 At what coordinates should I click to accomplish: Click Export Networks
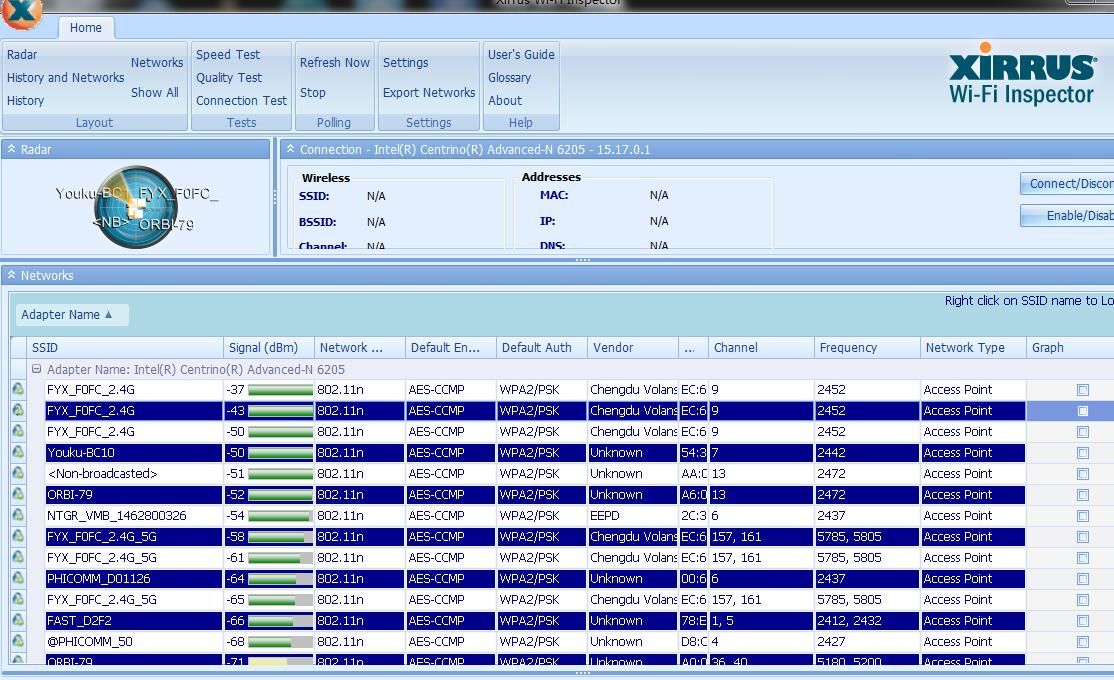coord(429,92)
